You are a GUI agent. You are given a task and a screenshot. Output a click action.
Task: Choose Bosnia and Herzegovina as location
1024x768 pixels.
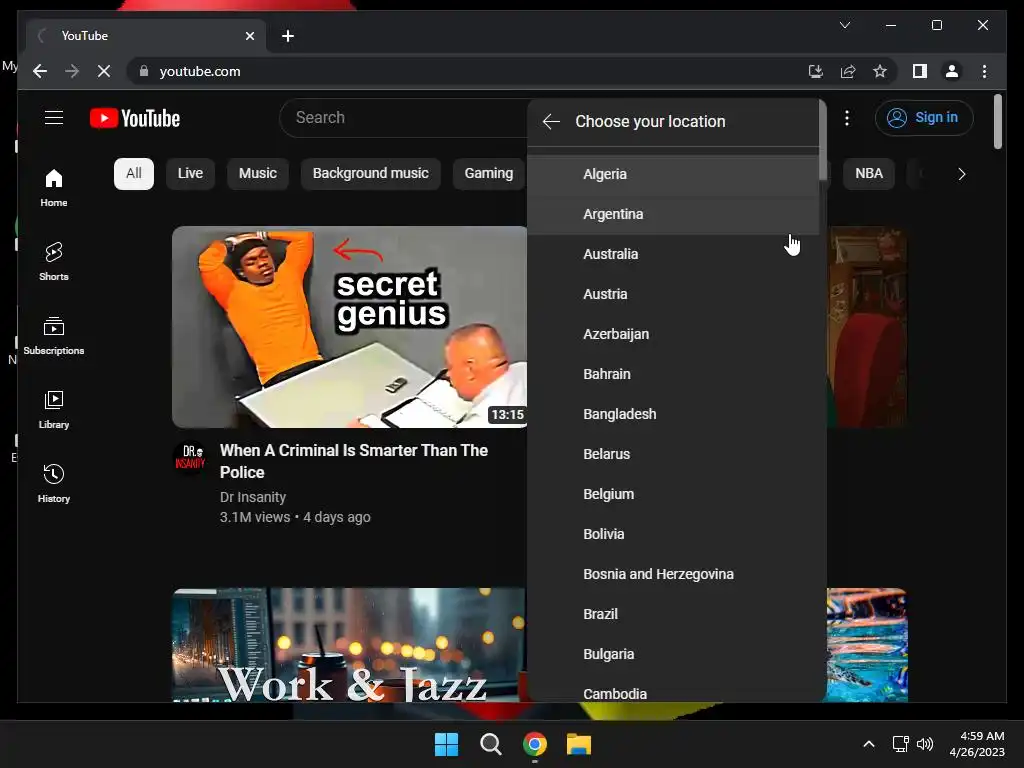click(673, 574)
